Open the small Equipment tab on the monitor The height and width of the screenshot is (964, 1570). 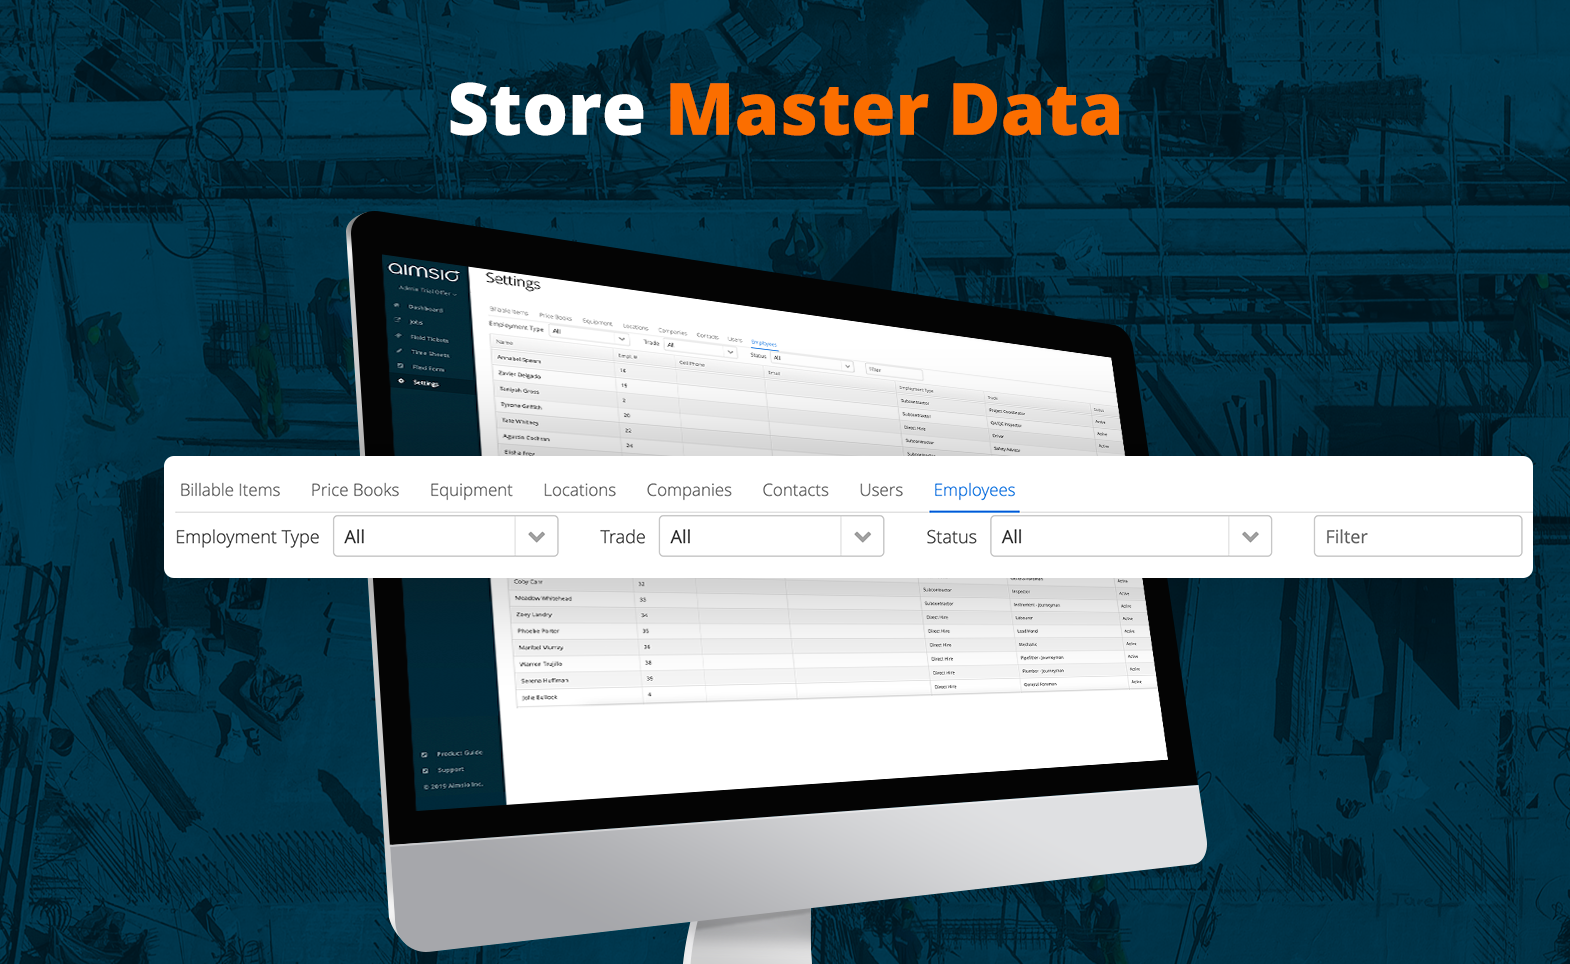[597, 322]
